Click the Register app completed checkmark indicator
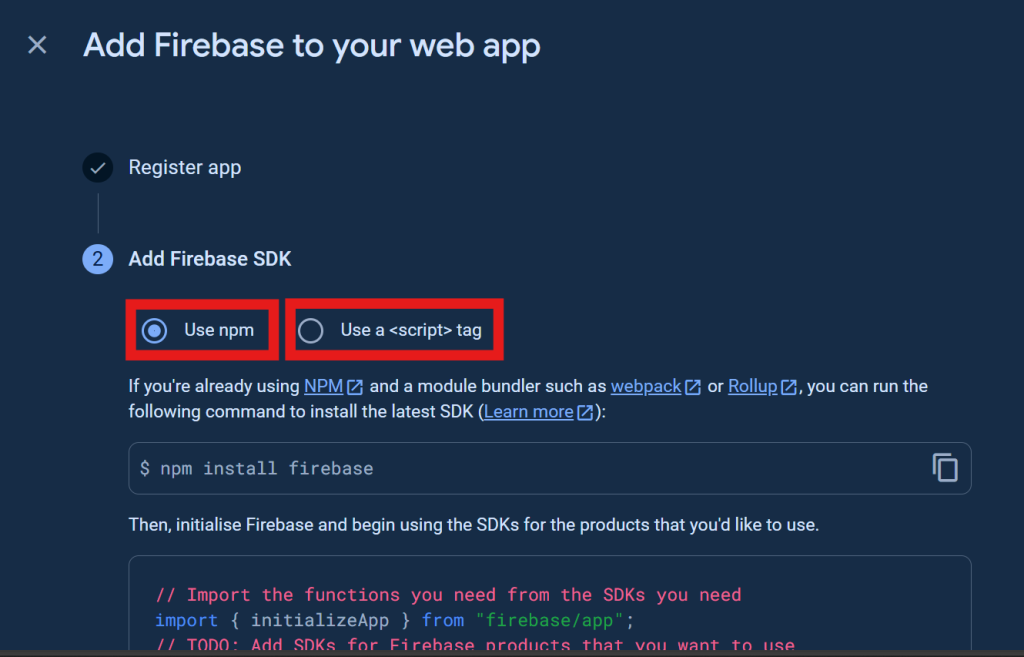The height and width of the screenshot is (657, 1024). pos(97,167)
